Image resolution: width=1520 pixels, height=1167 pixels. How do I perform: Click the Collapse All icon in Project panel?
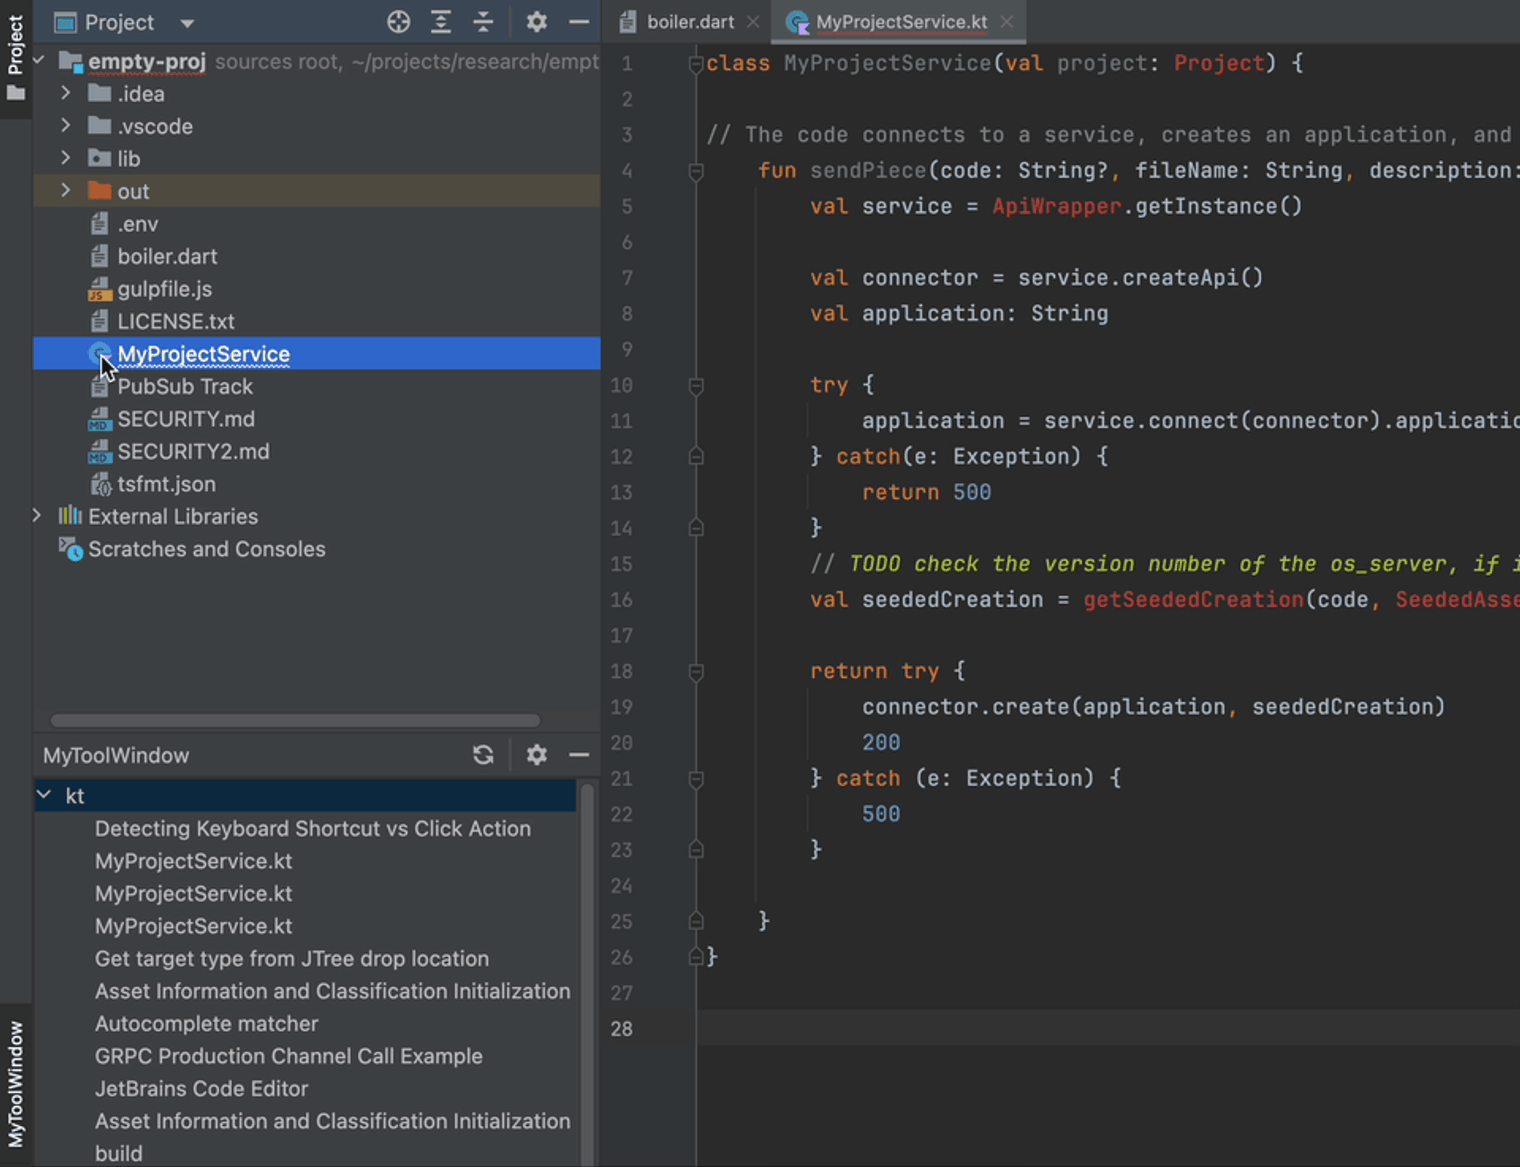point(483,22)
